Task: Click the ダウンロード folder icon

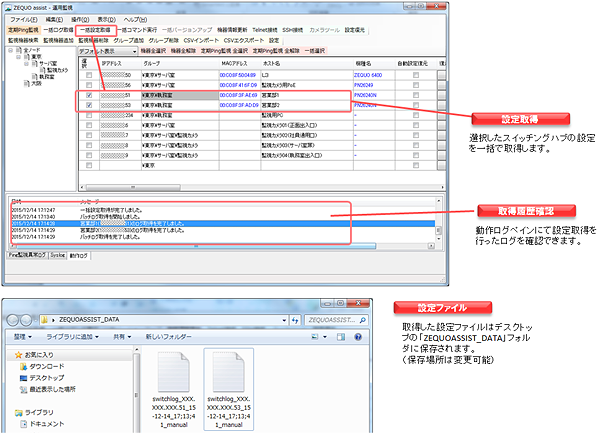Action: coord(23,367)
